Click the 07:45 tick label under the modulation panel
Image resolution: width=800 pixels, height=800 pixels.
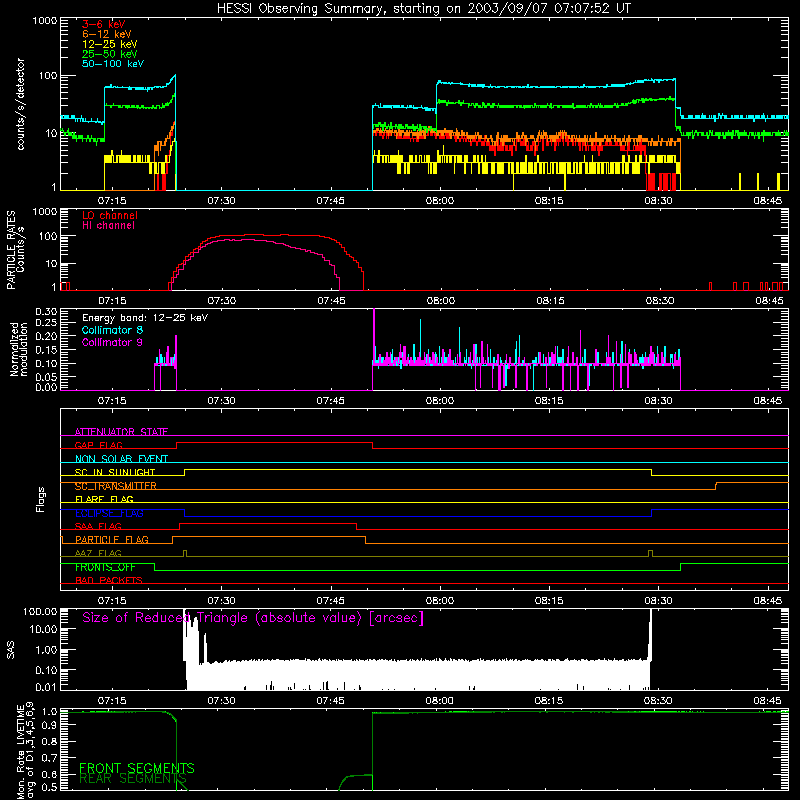(x=330, y=401)
